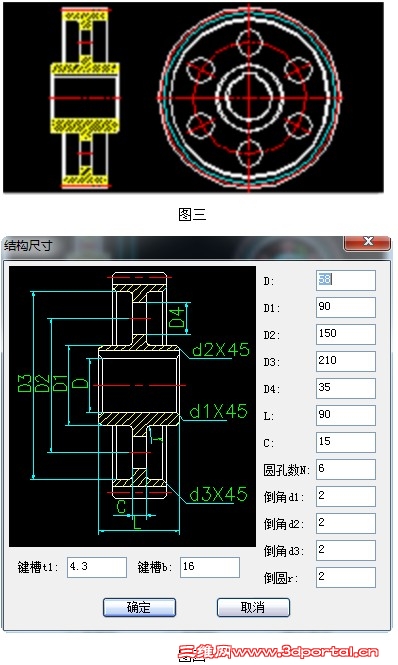Viewport: 398px width, 665px height.
Task: Click the 键槽t1 label
Action: tap(38, 567)
